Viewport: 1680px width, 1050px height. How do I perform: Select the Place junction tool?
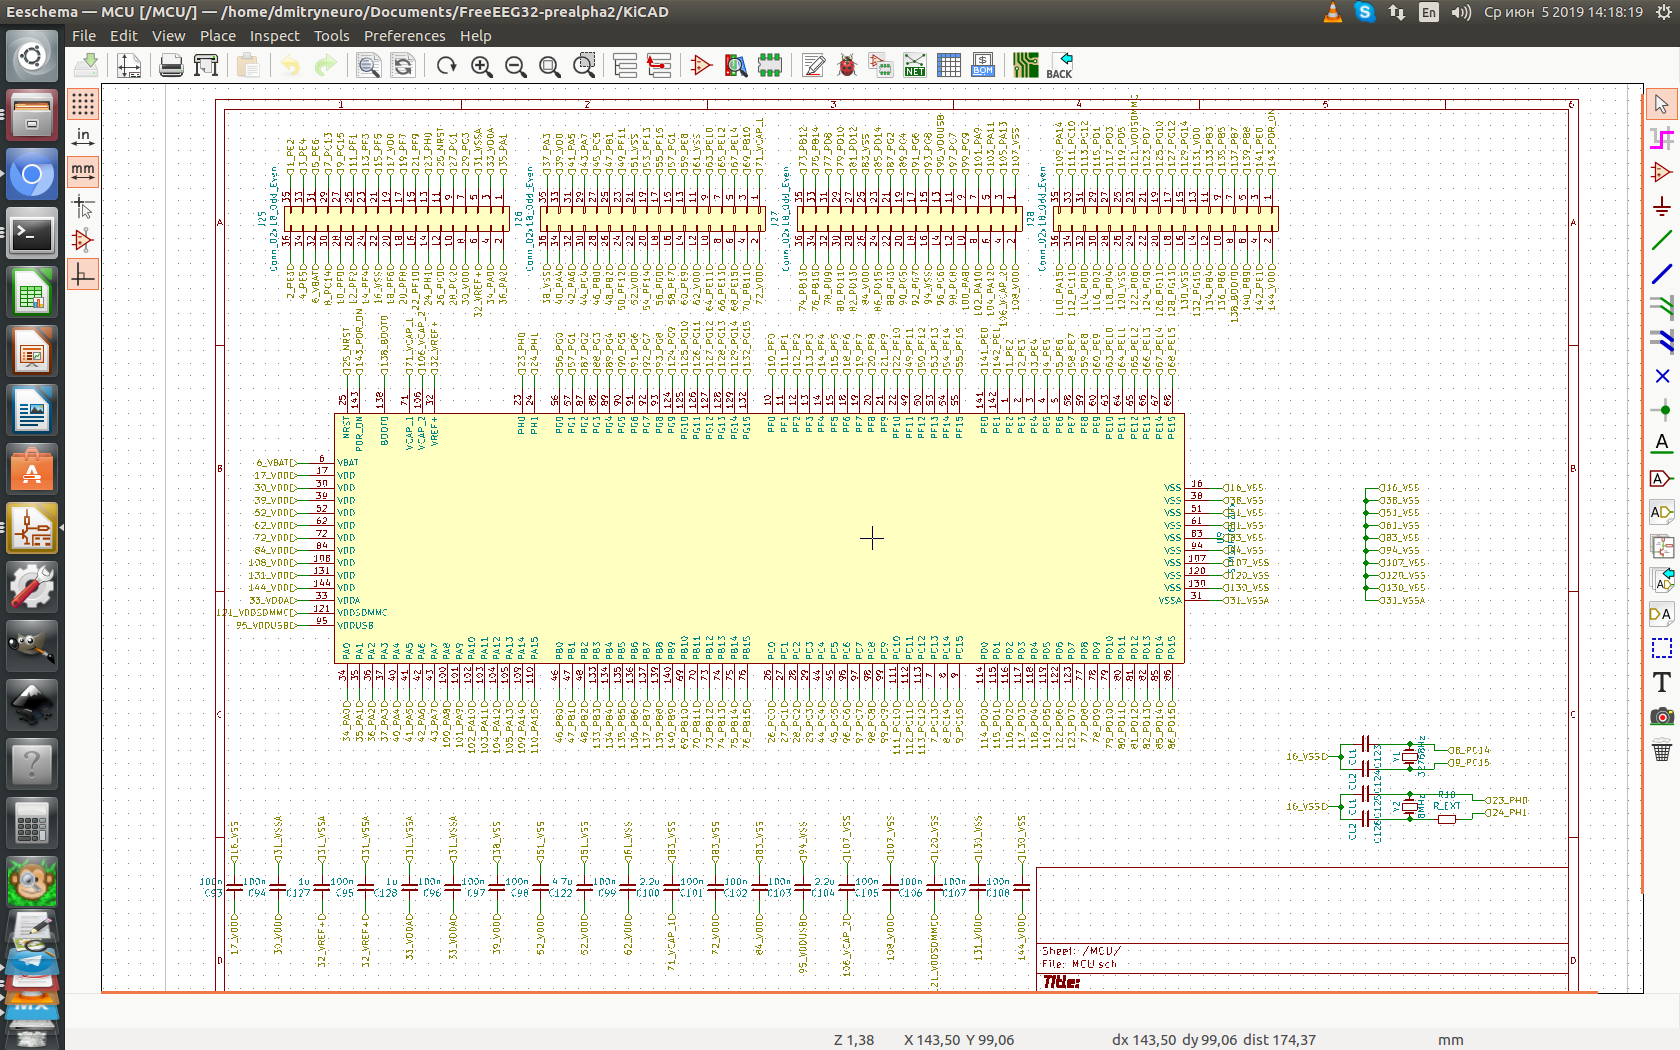coord(1661,410)
